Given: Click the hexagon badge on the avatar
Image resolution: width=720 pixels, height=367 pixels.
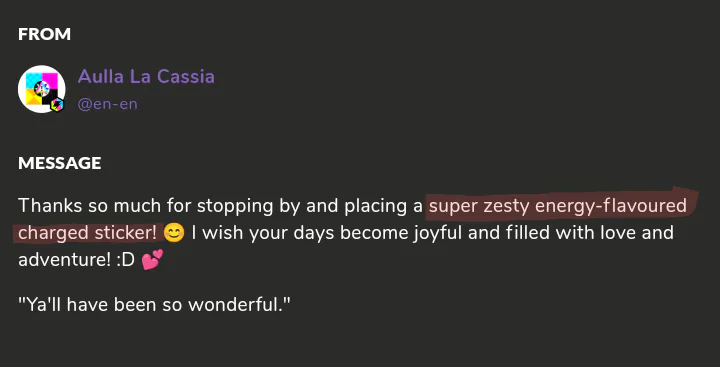Looking at the screenshot, I should pyautogui.click(x=56, y=105).
